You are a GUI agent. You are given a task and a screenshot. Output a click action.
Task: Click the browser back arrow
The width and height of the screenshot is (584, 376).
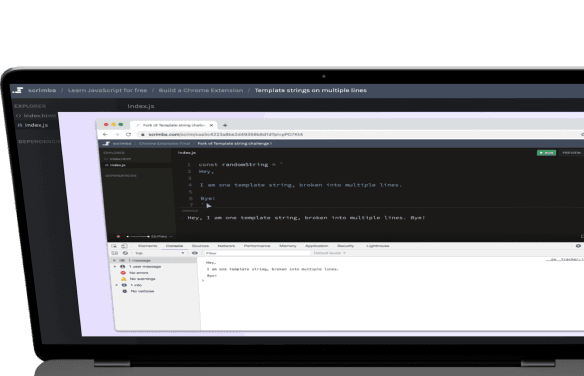[105, 134]
